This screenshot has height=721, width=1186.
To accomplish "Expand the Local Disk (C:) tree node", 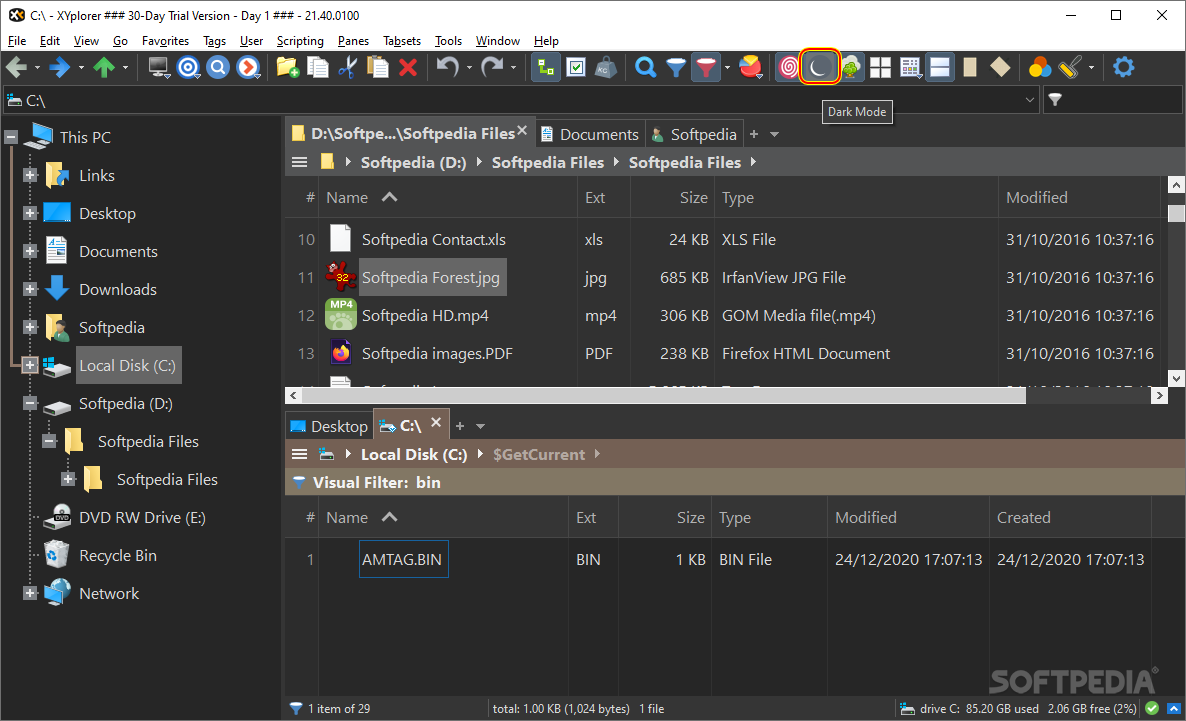I will pyautogui.click(x=29, y=365).
